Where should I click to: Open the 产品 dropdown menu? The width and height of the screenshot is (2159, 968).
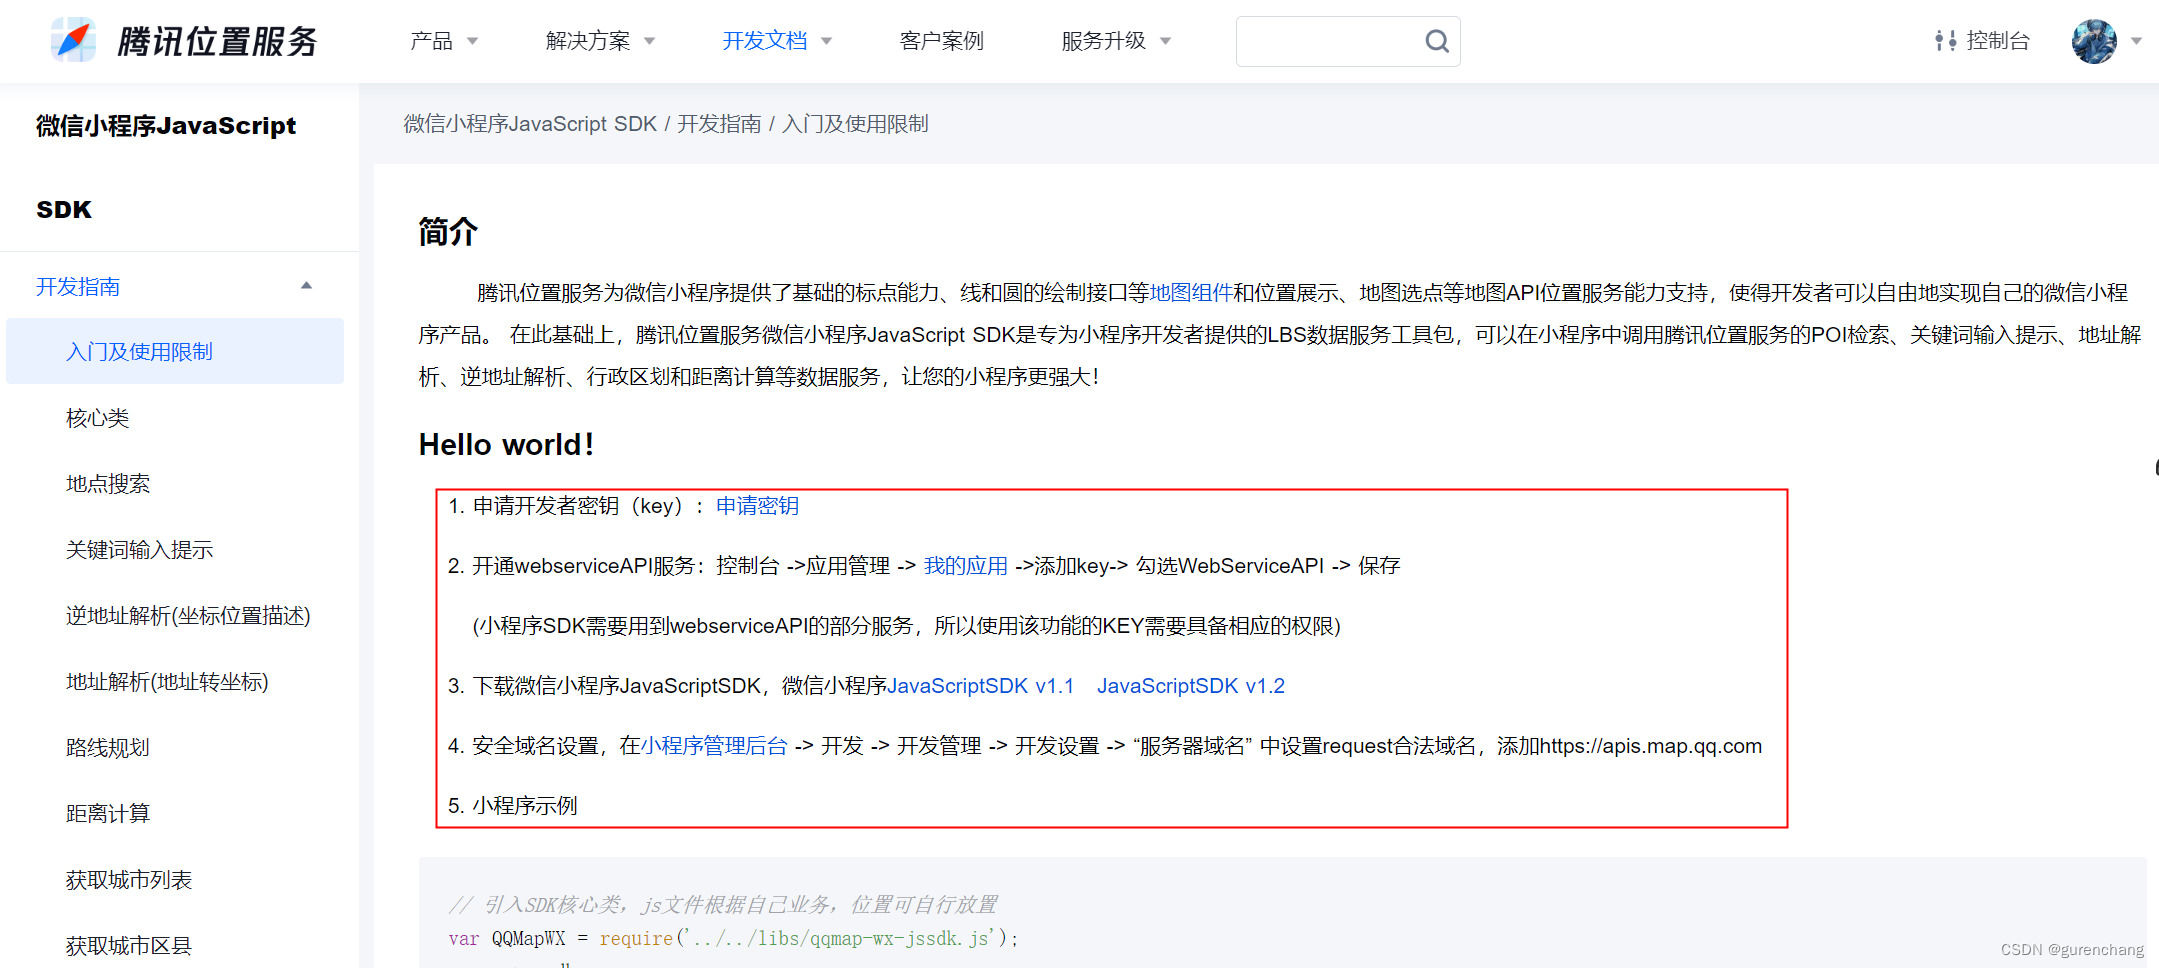coord(444,41)
